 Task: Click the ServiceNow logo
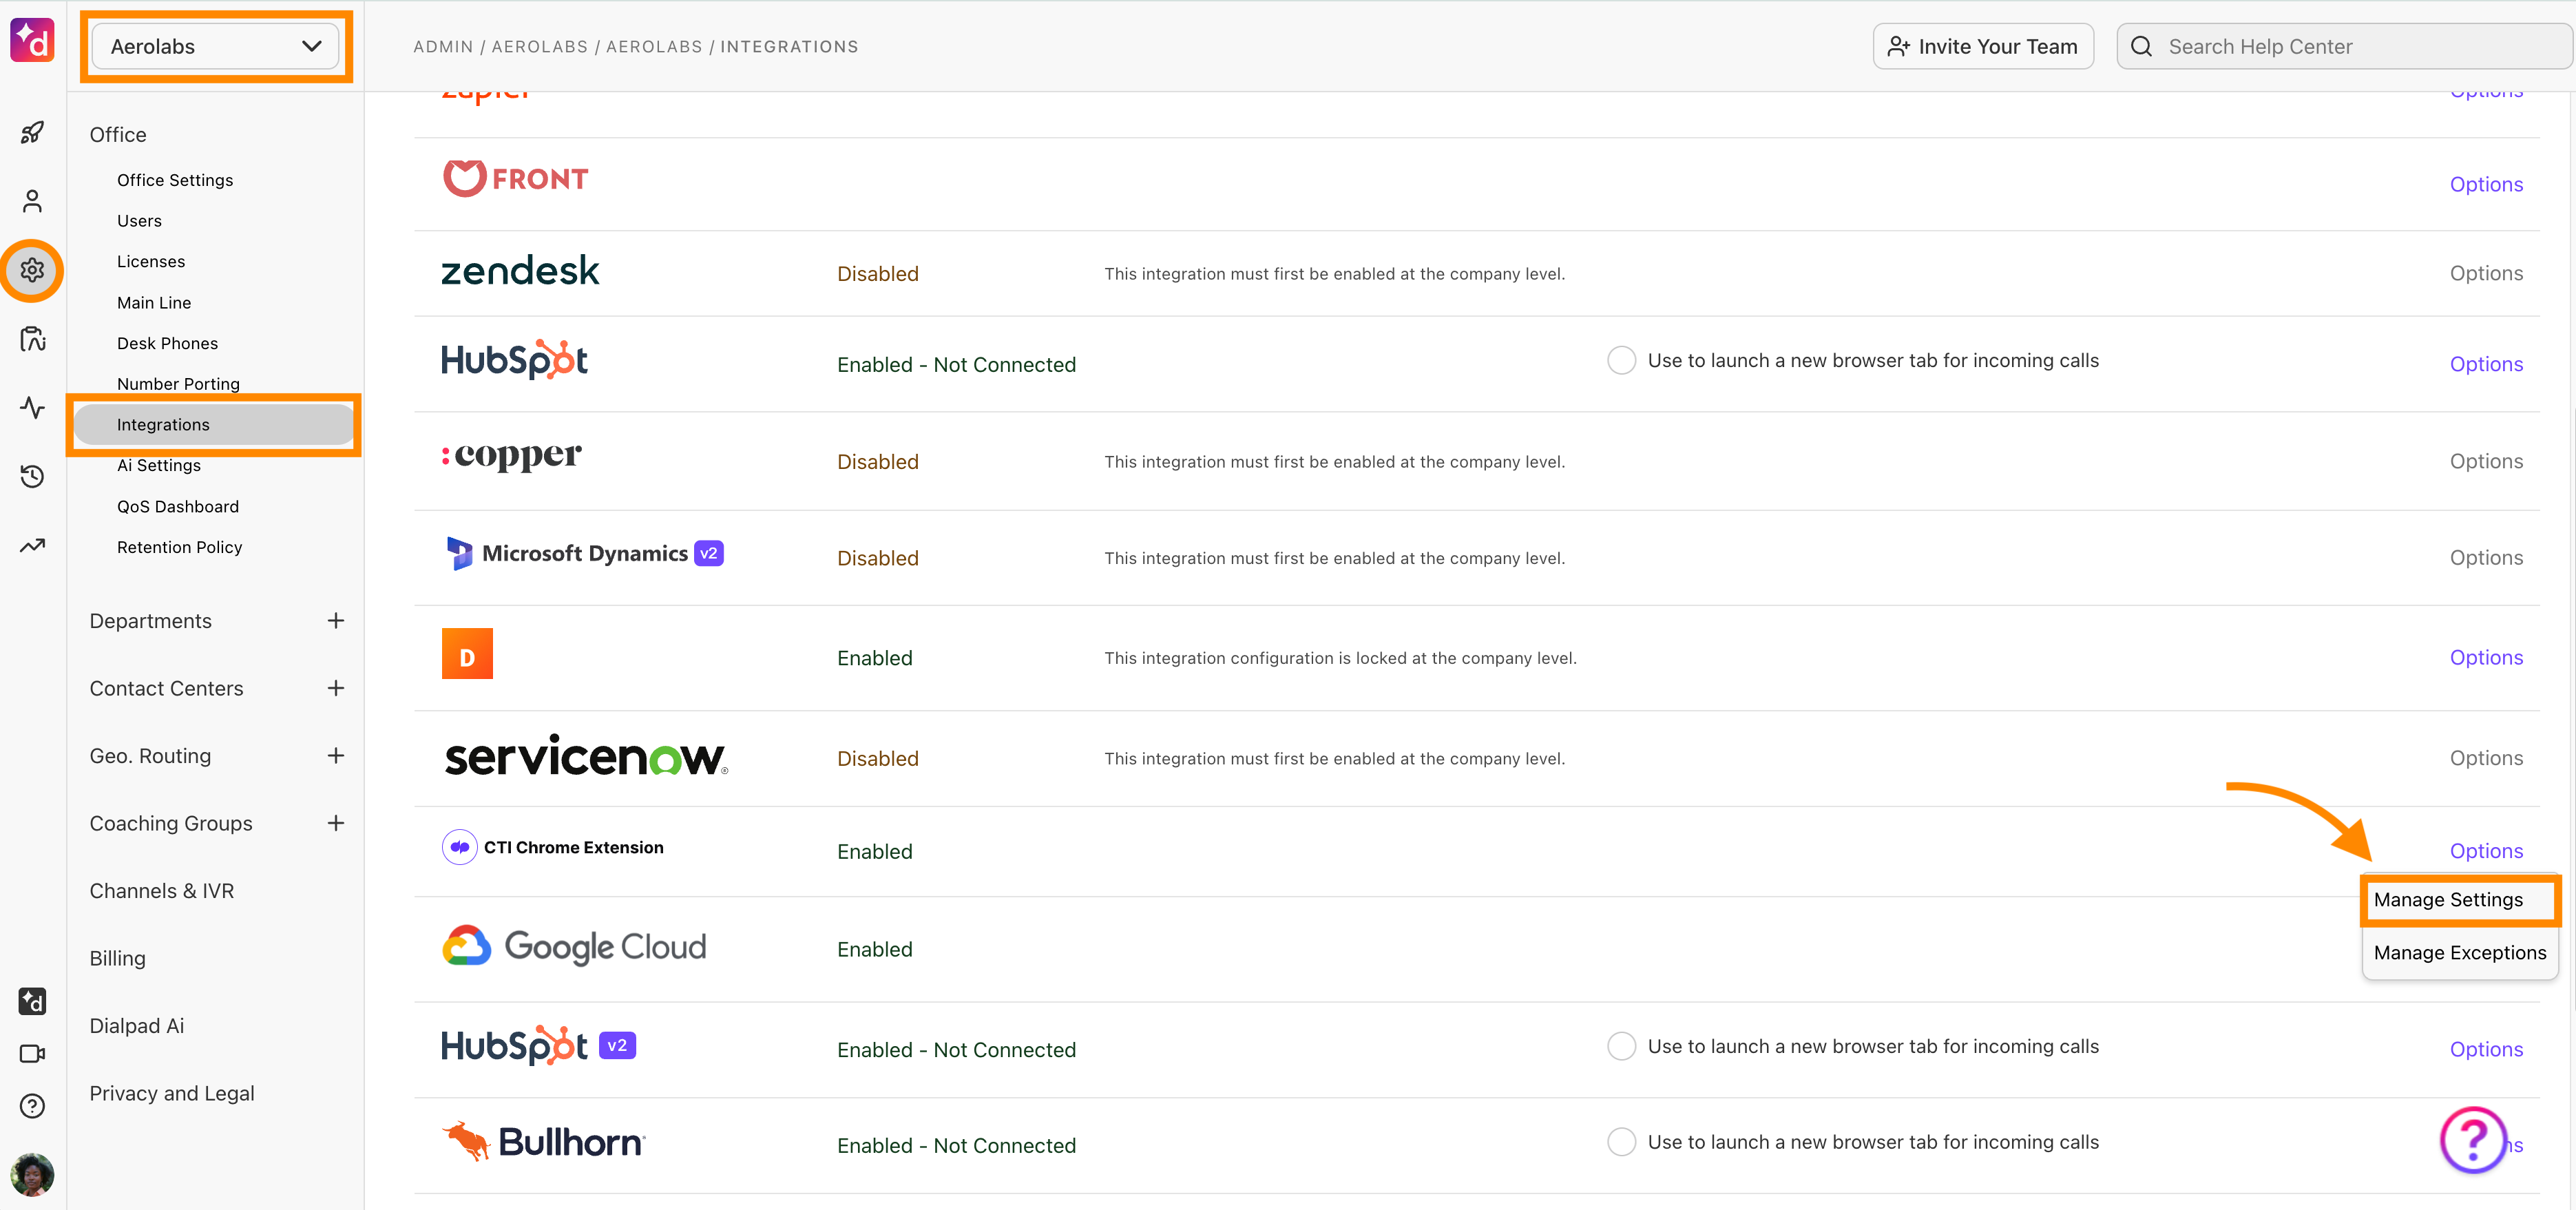[x=586, y=756]
